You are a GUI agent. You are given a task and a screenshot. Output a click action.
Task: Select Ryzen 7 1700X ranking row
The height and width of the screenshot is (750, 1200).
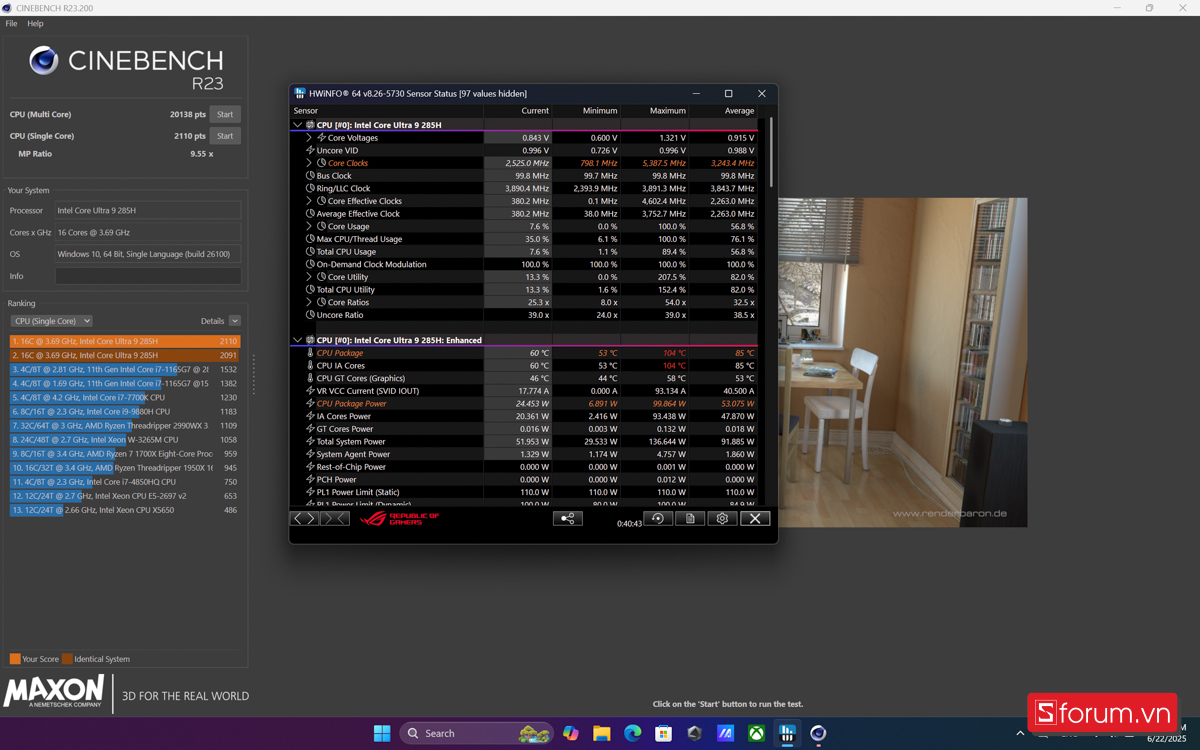125,453
